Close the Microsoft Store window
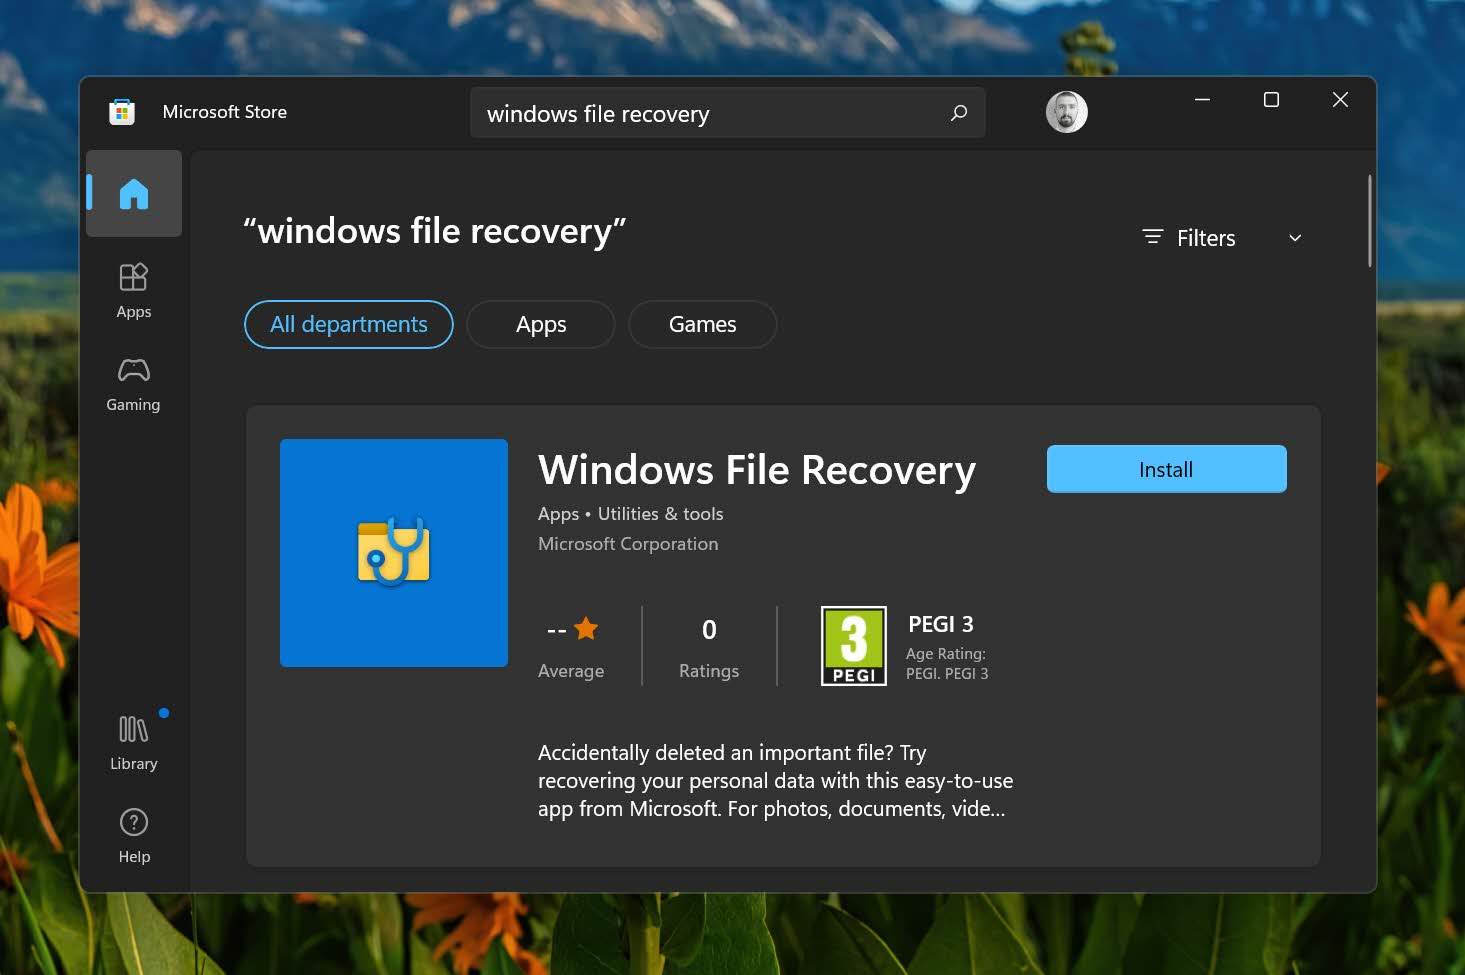Viewport: 1465px width, 975px height. tap(1341, 100)
